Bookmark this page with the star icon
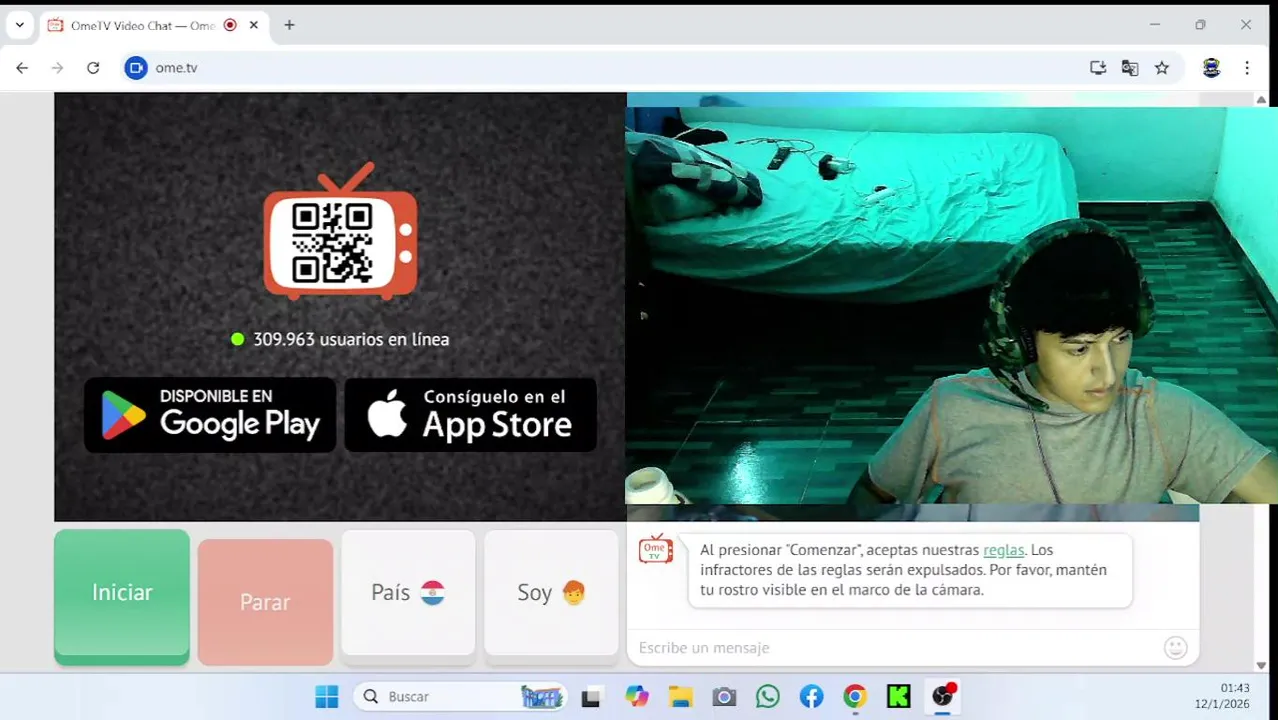The image size is (1278, 720). (x=1162, y=68)
